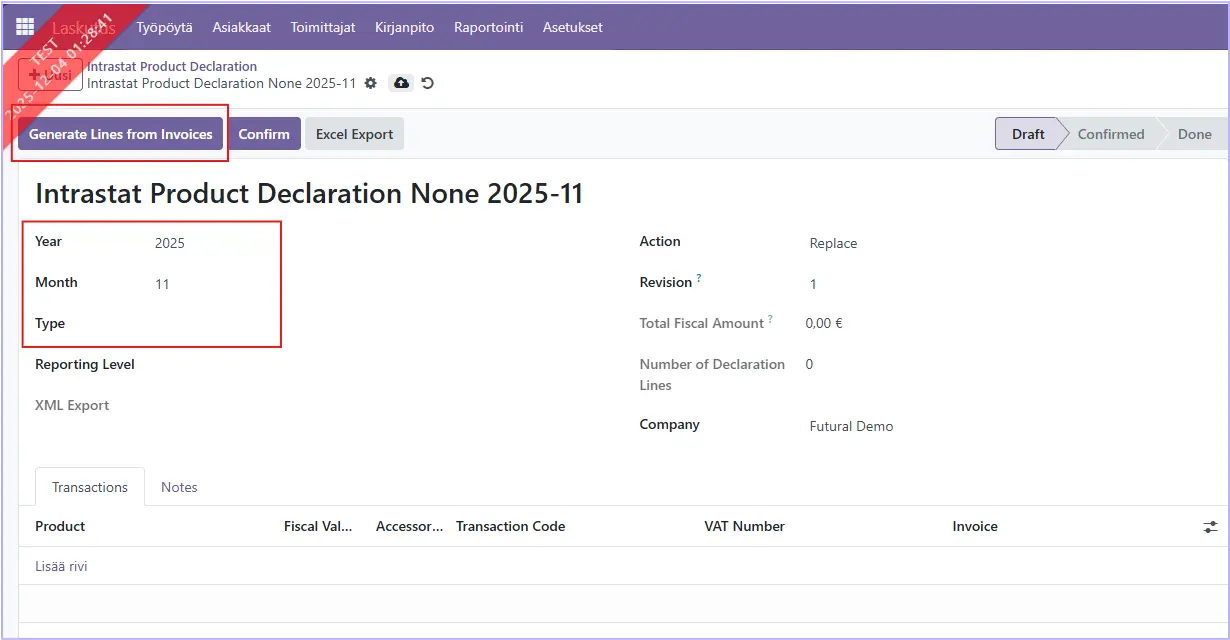The width and height of the screenshot is (1230, 640).
Task: Click the discard changes undo icon
Action: pos(428,83)
